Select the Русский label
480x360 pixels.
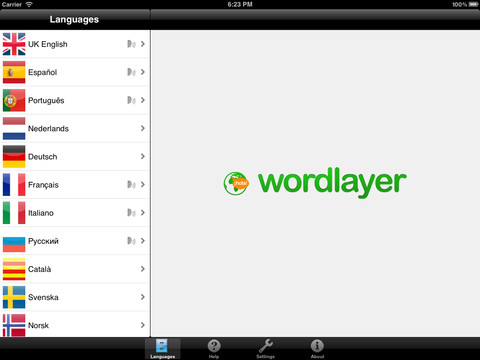(x=43, y=241)
